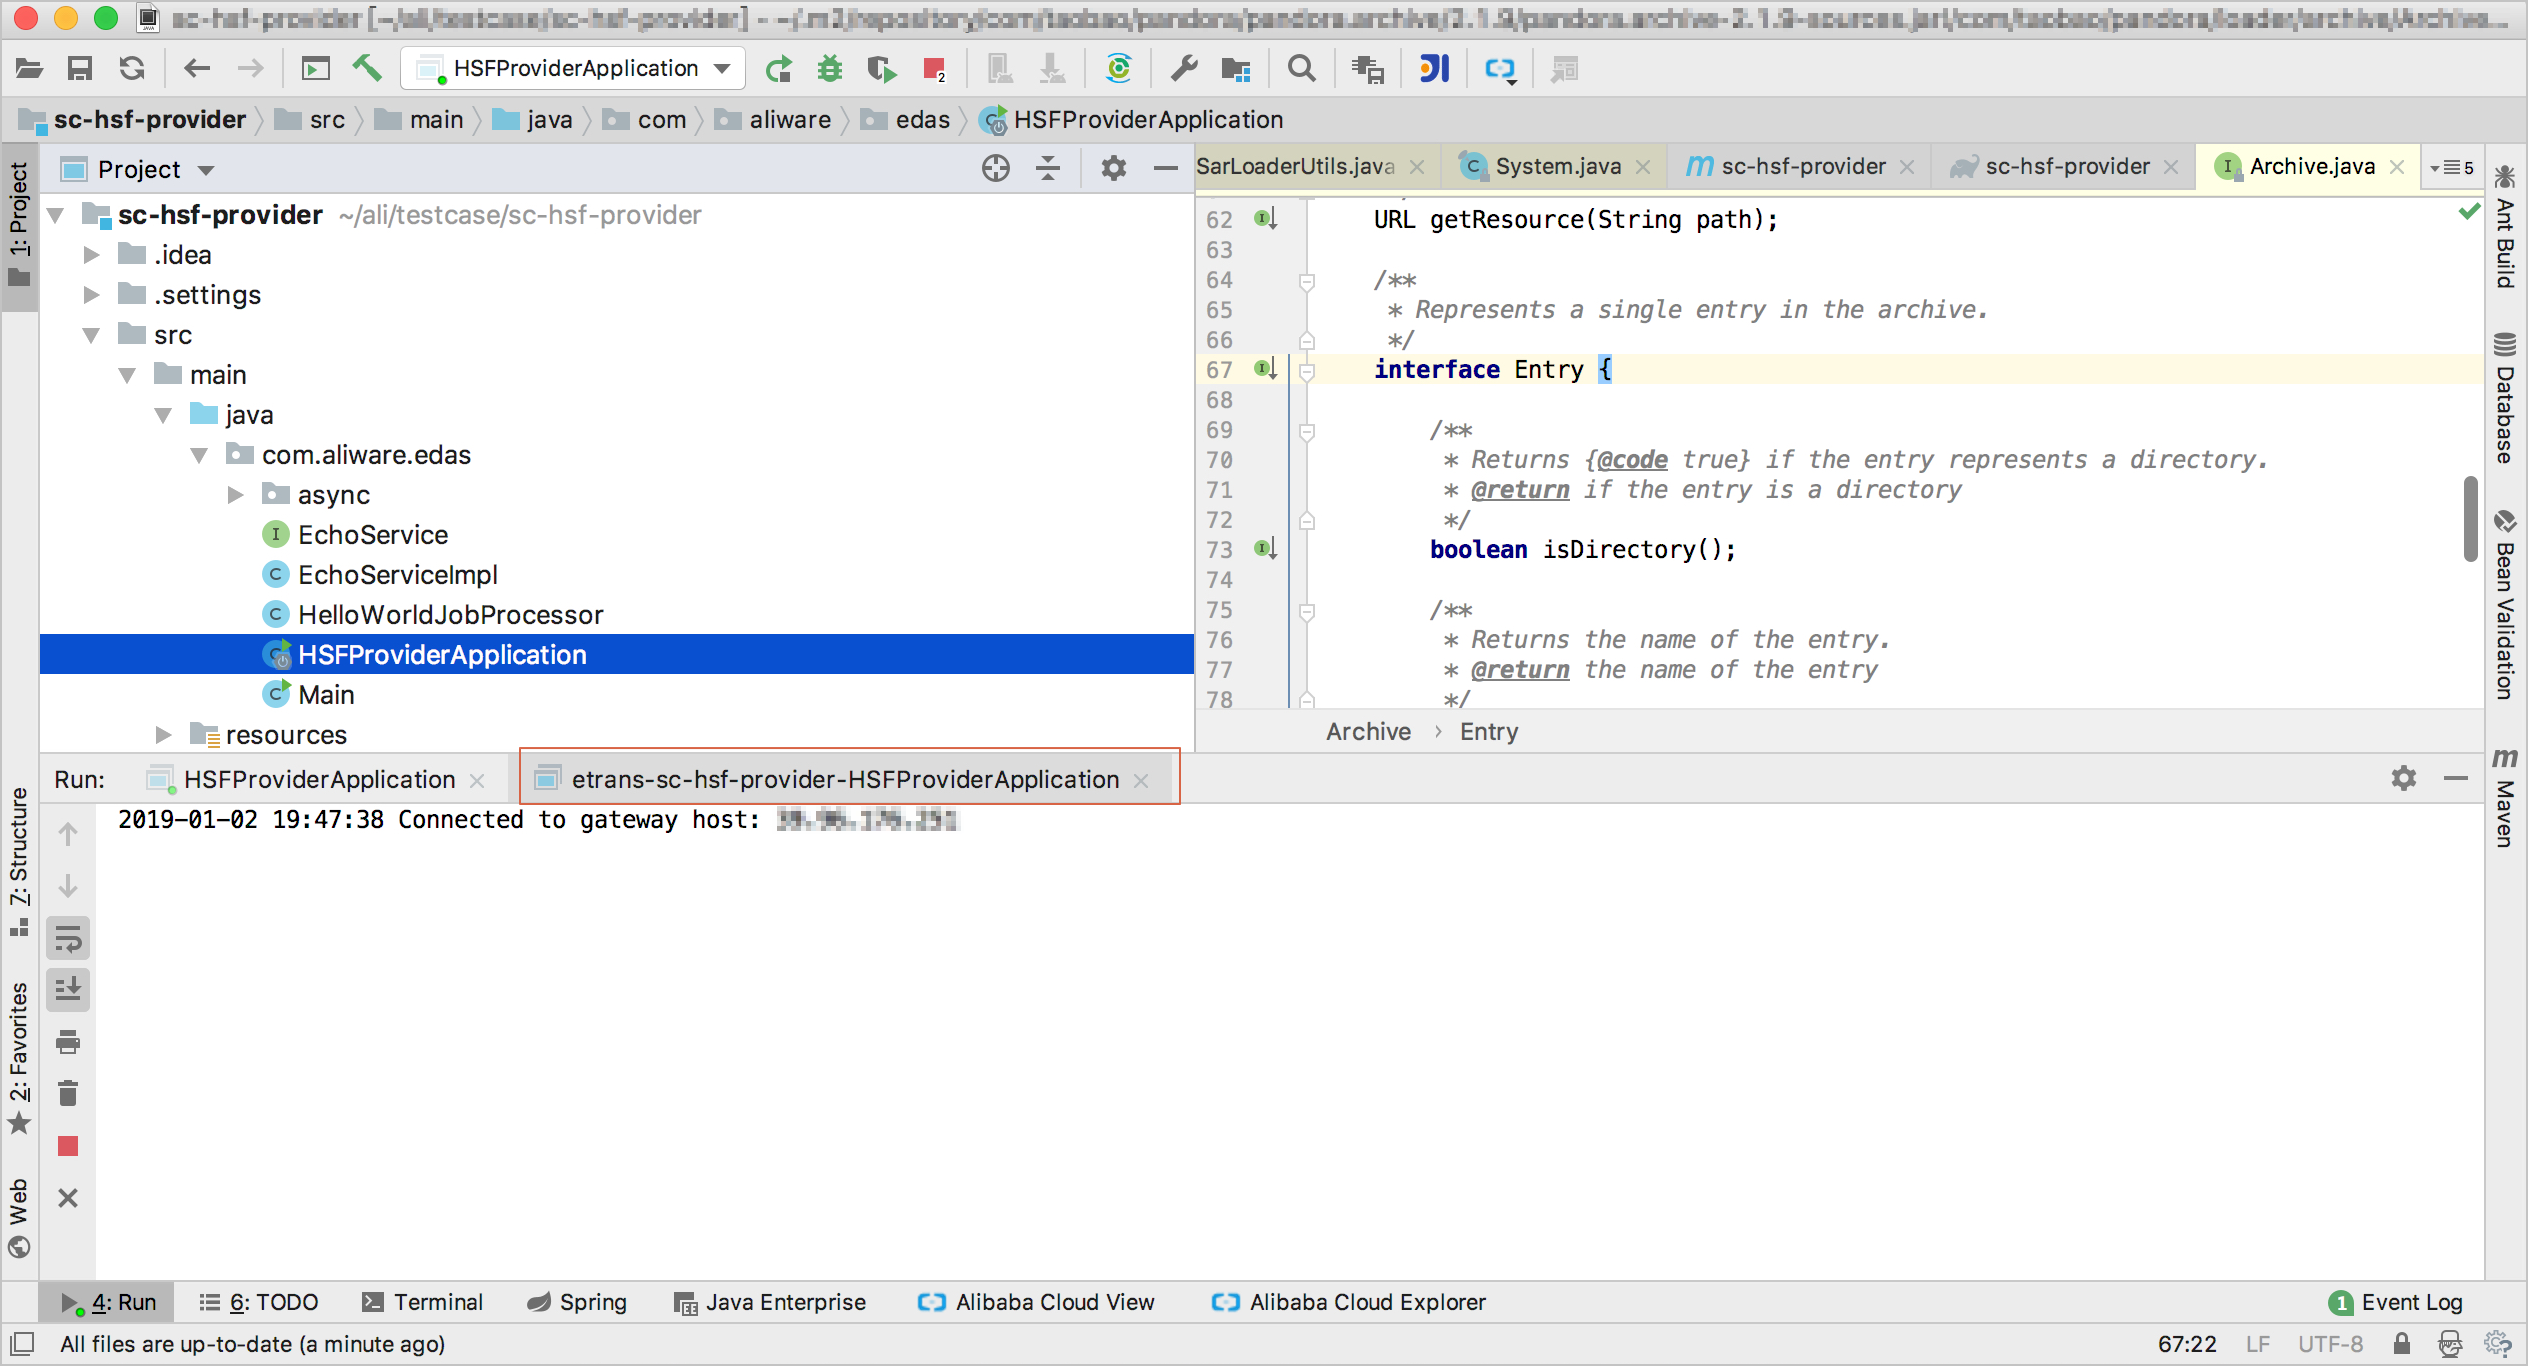Show hidden editor tabs list
This screenshot has width=2528, height=1366.
click(2452, 168)
